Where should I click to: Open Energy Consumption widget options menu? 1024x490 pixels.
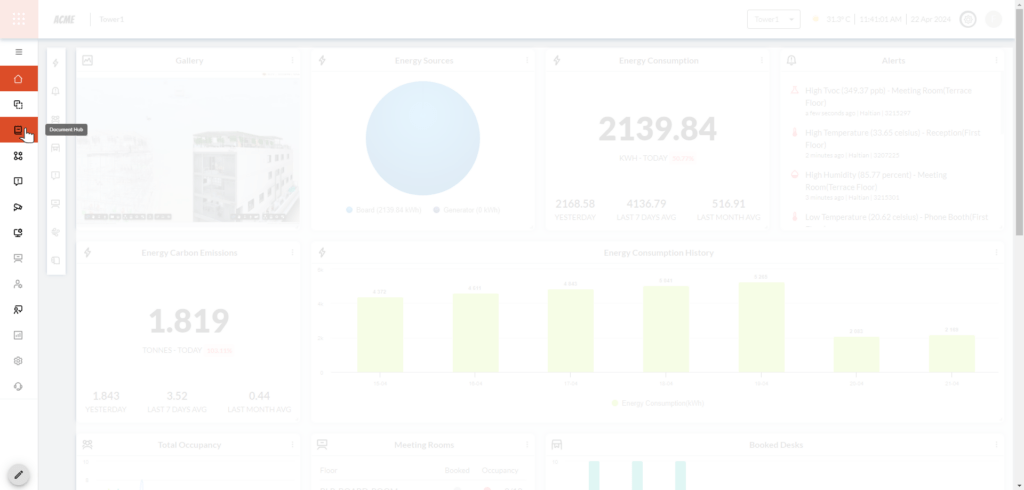[762, 61]
